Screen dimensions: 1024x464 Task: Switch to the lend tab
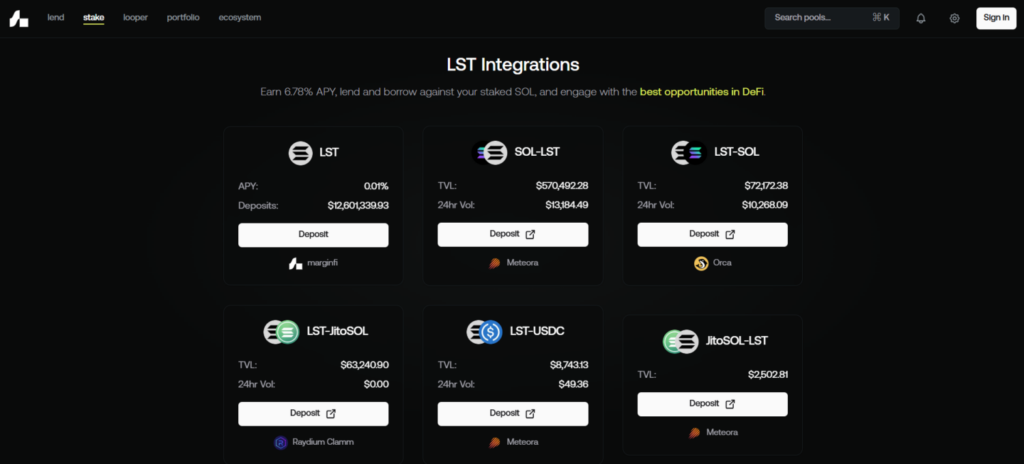[55, 18]
